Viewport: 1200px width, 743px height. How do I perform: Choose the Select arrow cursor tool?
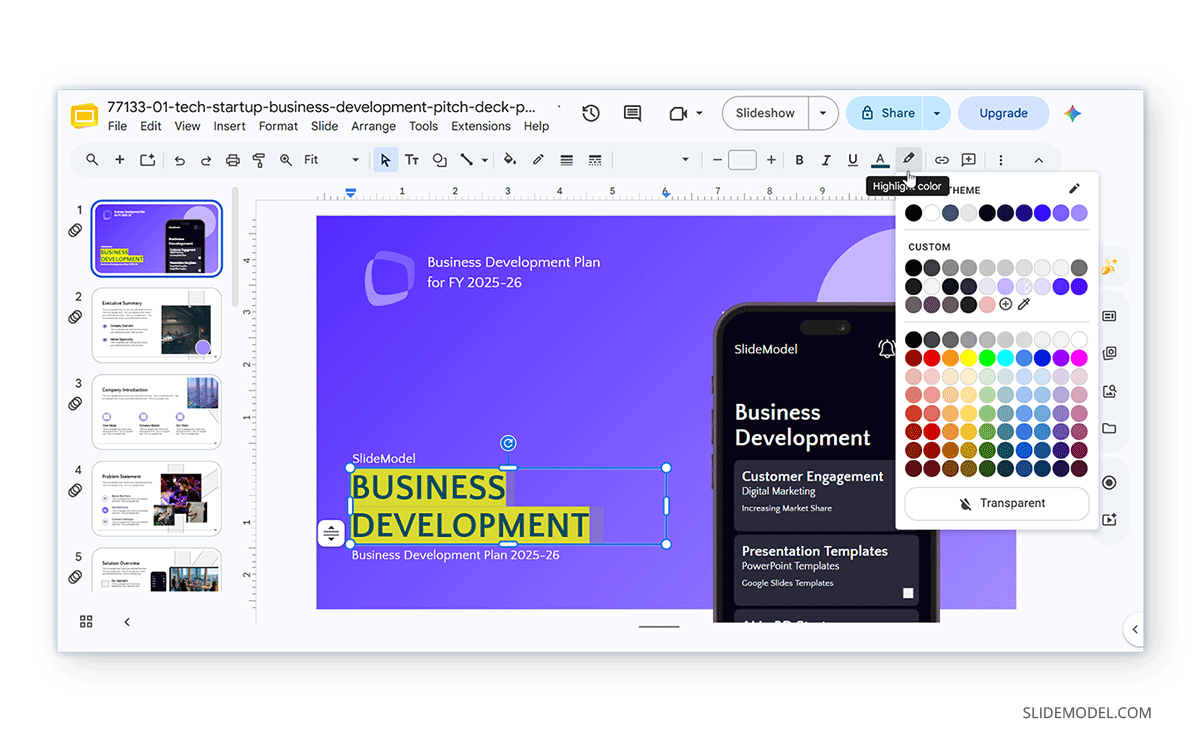click(385, 160)
